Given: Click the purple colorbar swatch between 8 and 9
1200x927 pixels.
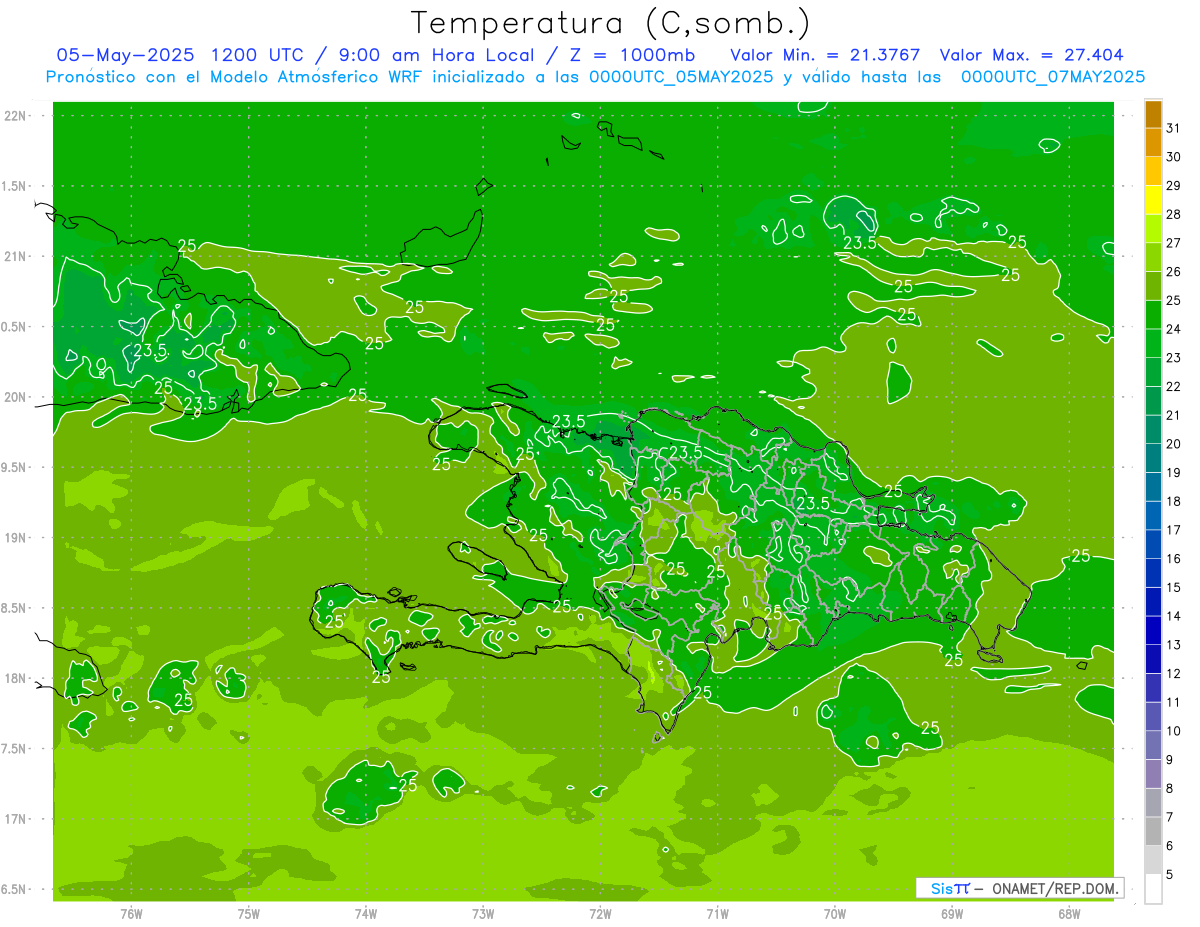Looking at the screenshot, I should (1153, 774).
